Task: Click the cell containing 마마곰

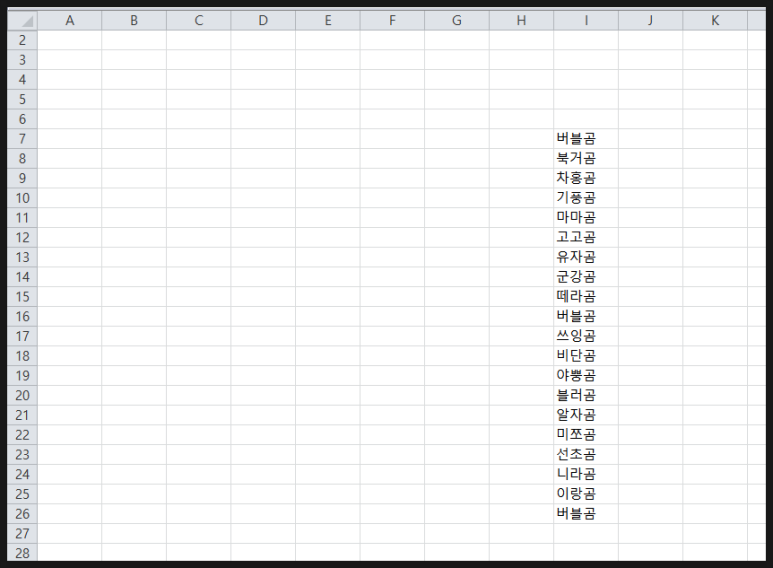Action: pos(586,217)
